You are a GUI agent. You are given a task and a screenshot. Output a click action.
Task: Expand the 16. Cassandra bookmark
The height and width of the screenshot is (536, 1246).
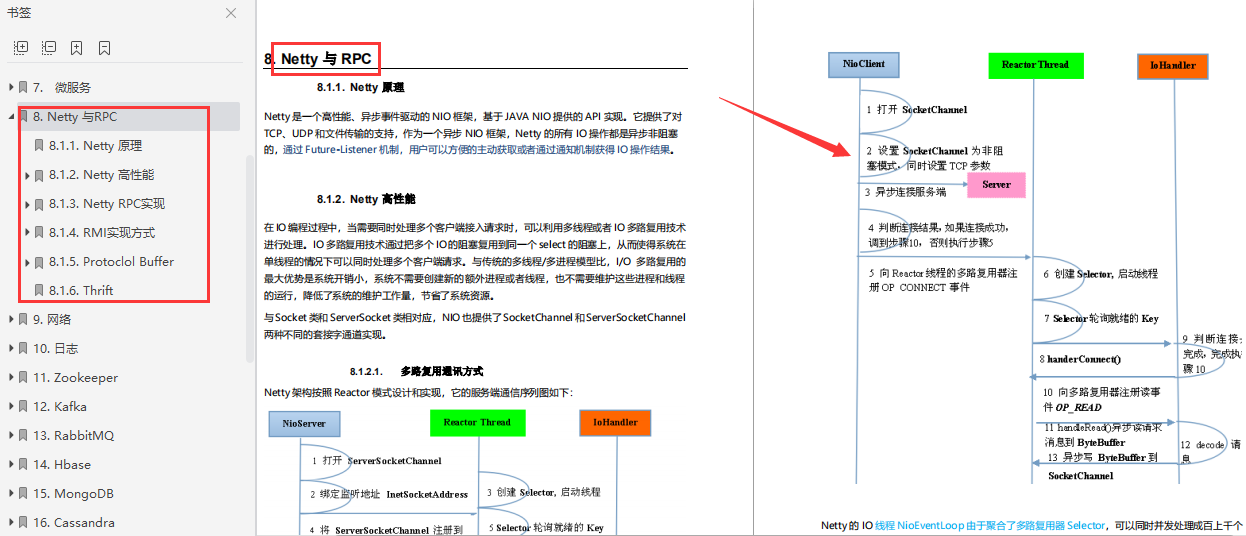[x=11, y=523]
